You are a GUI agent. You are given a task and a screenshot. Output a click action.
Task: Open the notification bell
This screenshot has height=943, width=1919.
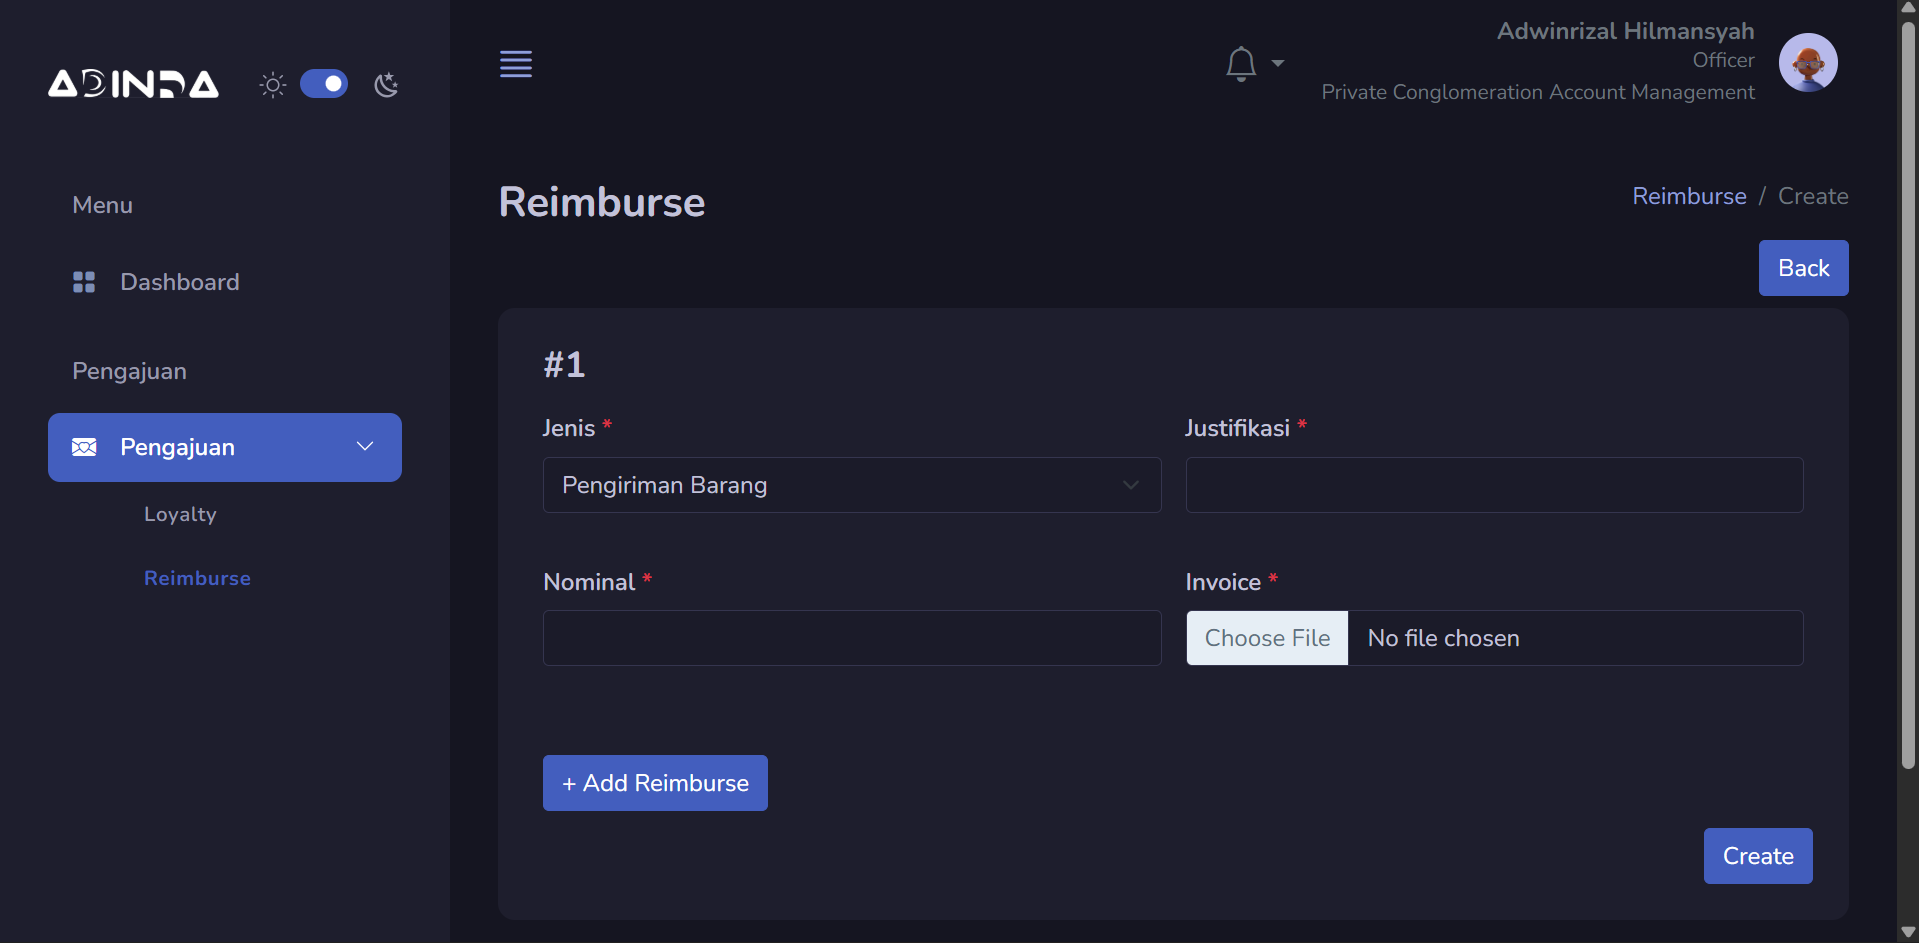(1240, 64)
